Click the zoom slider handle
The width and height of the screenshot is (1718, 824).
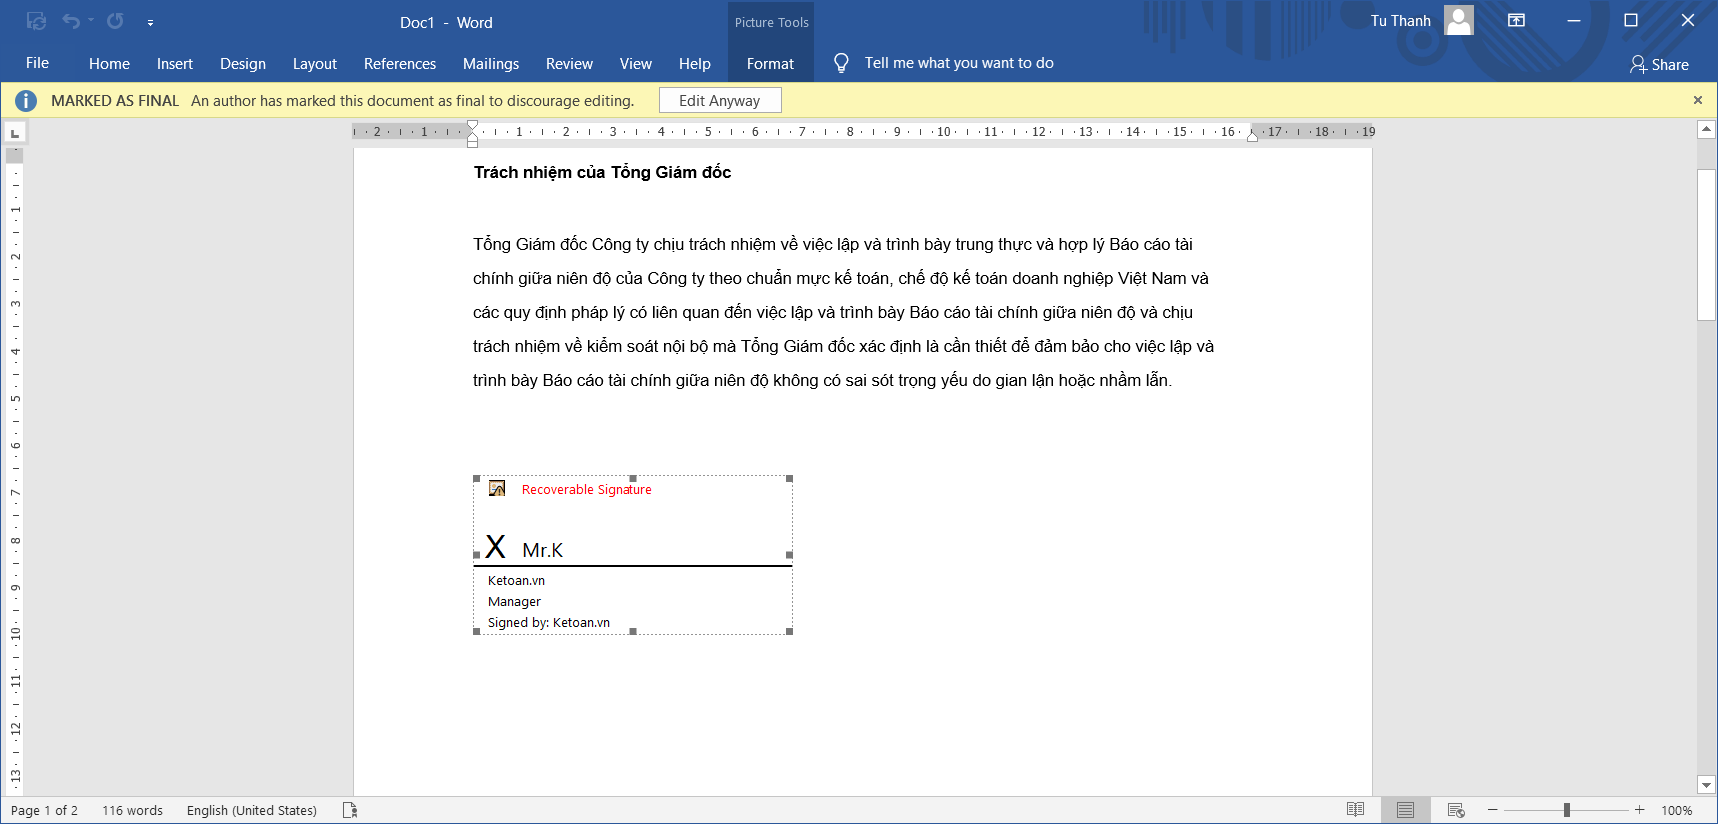tap(1567, 810)
